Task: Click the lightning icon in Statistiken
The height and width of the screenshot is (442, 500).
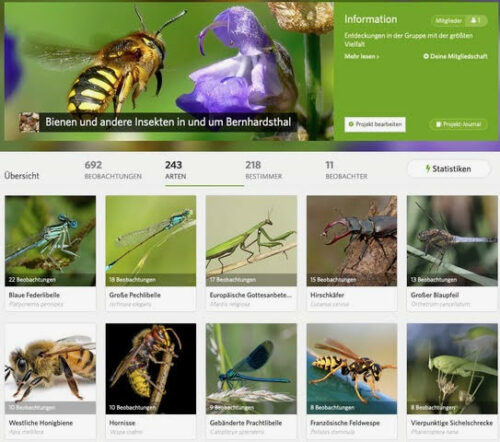Action: coord(428,169)
